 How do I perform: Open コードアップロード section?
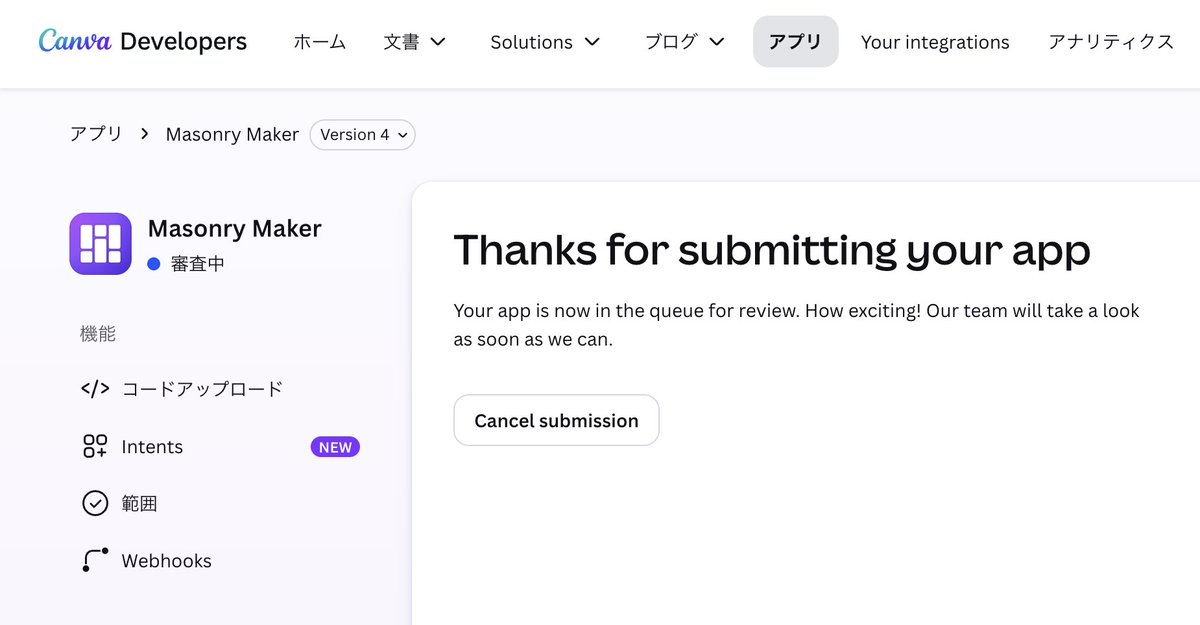pyautogui.click(x=202, y=389)
